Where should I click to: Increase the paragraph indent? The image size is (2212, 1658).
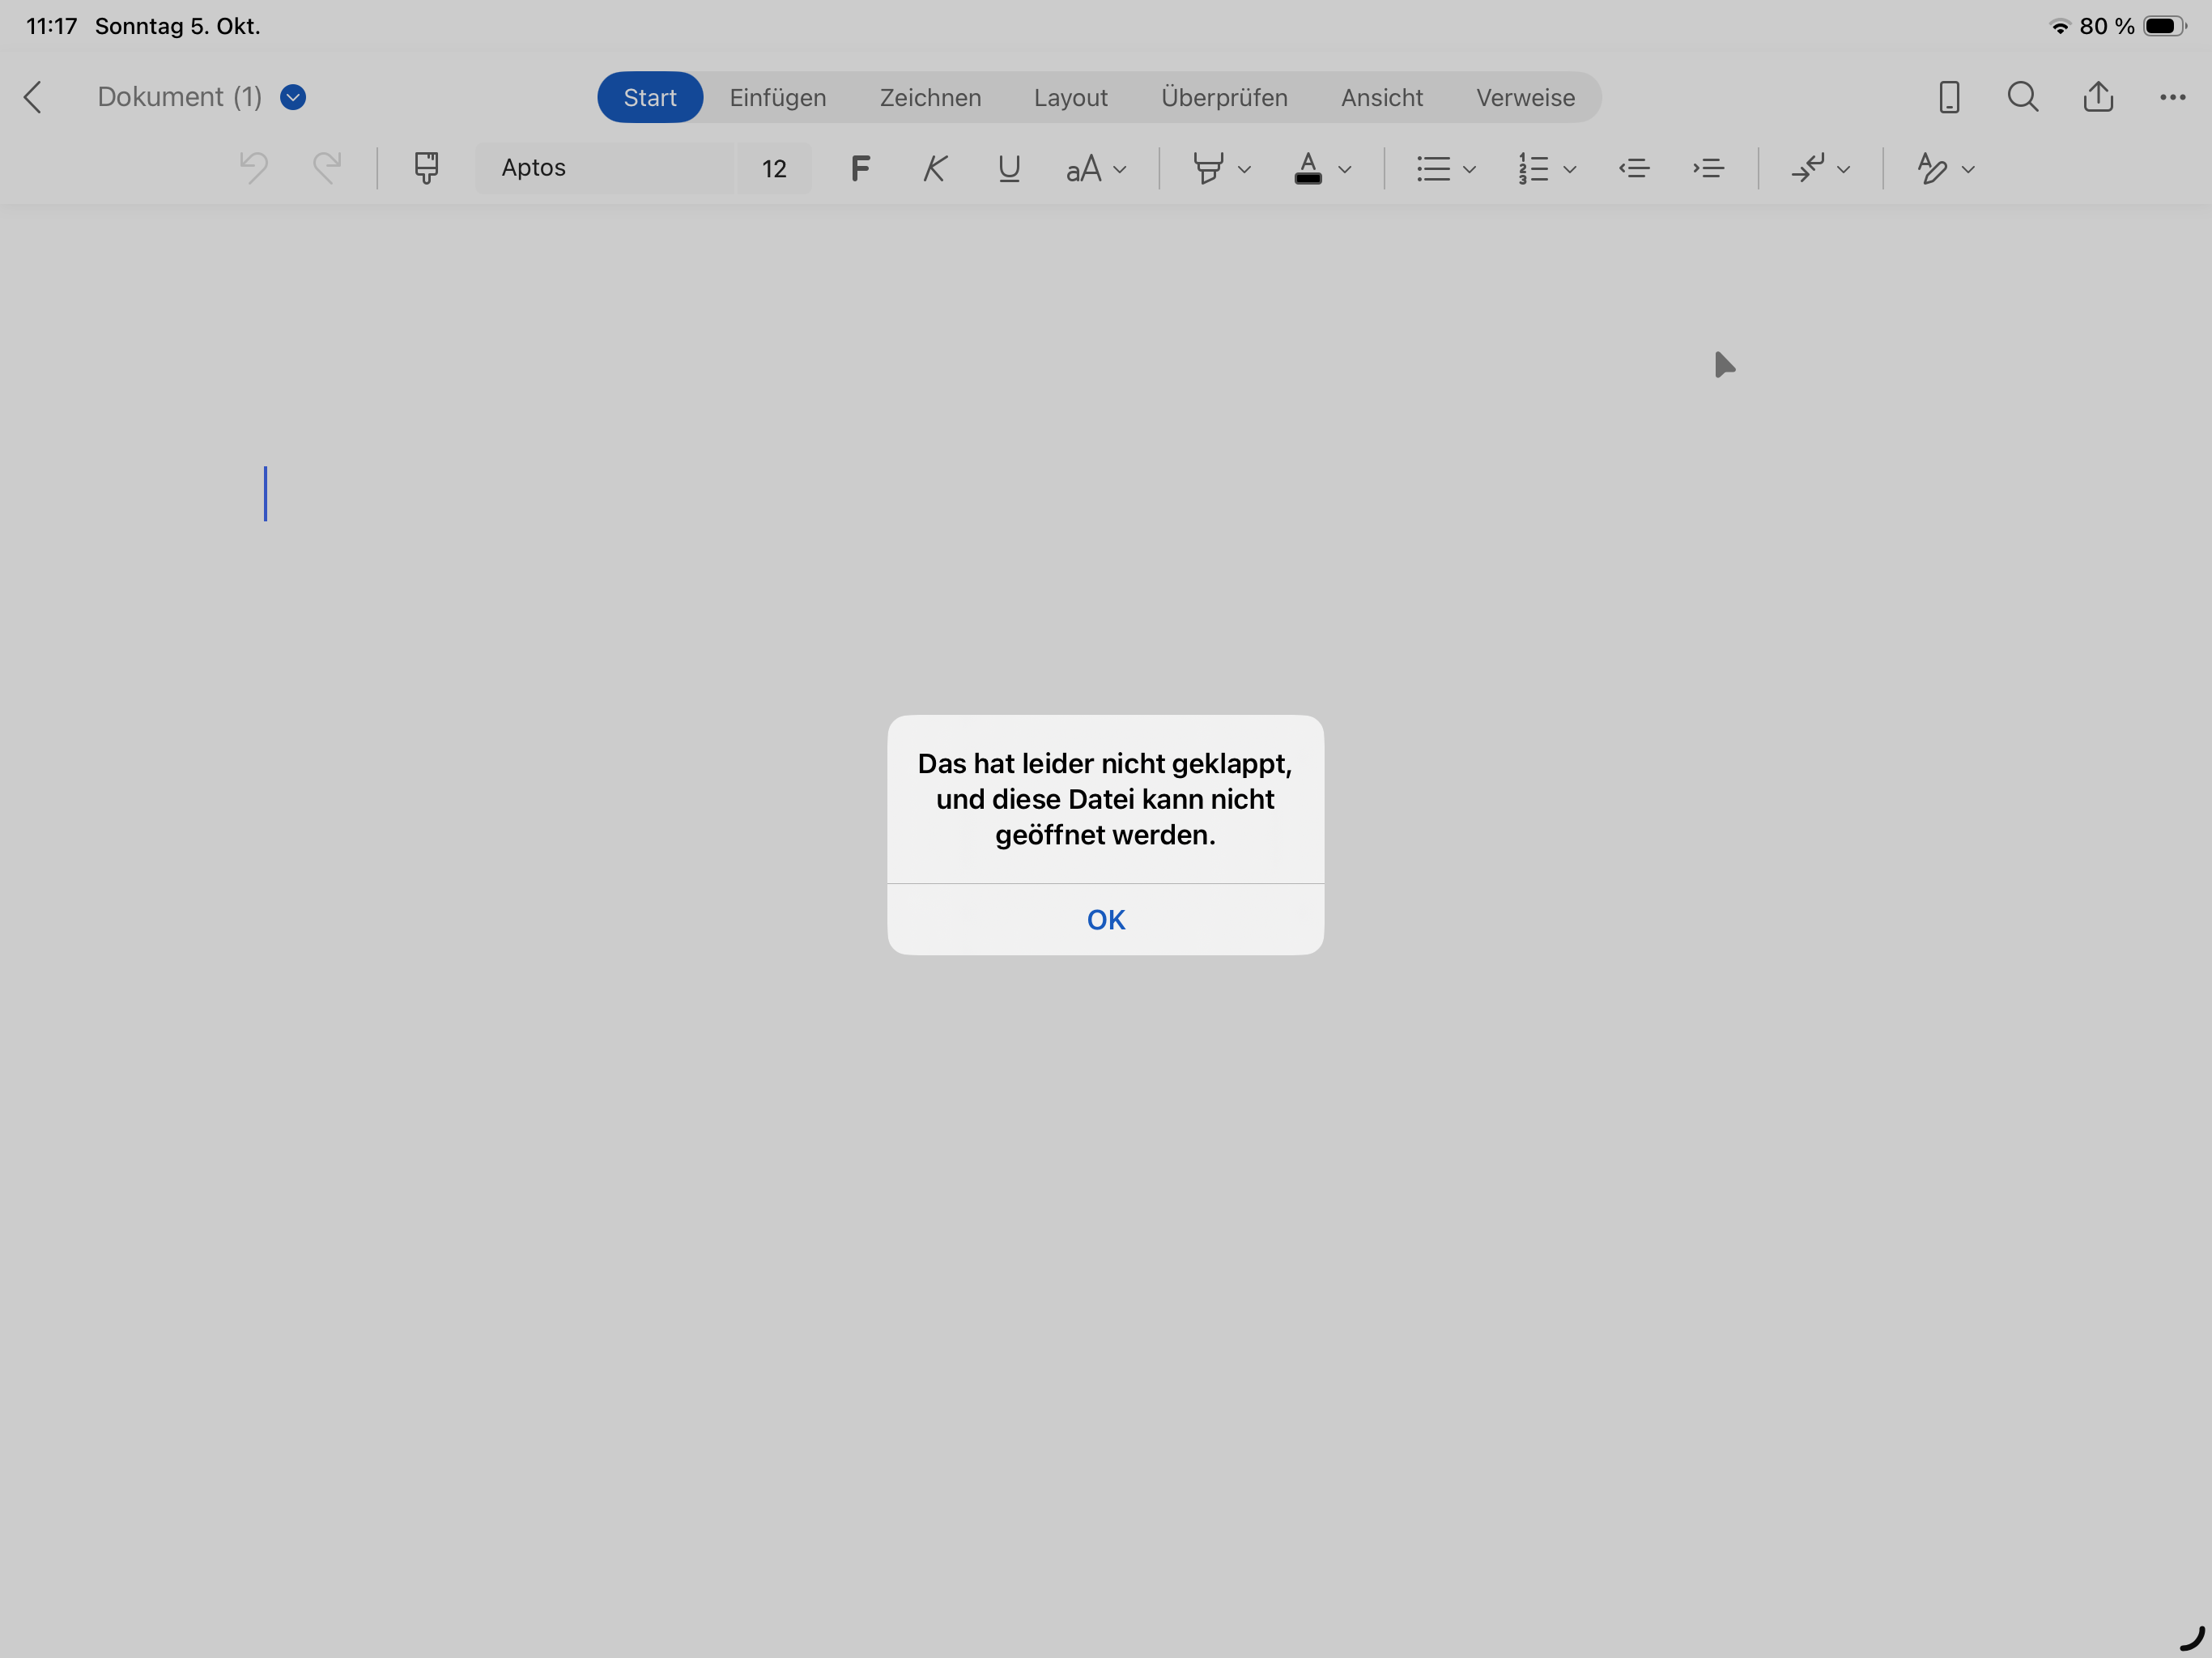pos(1708,168)
